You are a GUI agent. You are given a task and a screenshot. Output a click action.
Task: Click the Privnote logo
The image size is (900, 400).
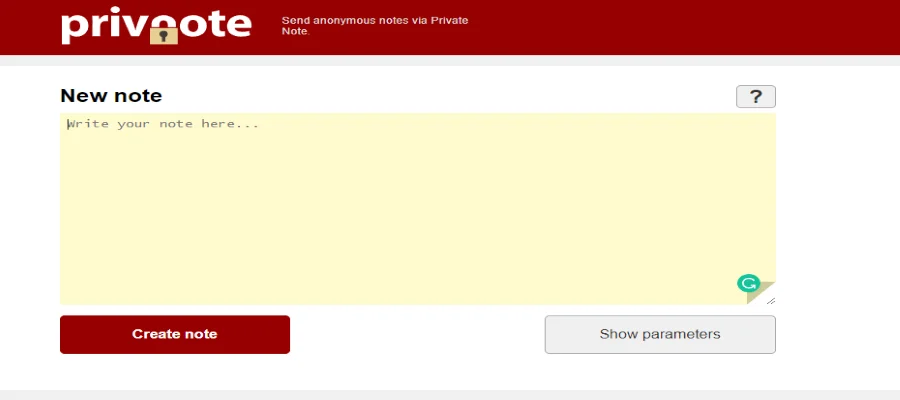156,26
